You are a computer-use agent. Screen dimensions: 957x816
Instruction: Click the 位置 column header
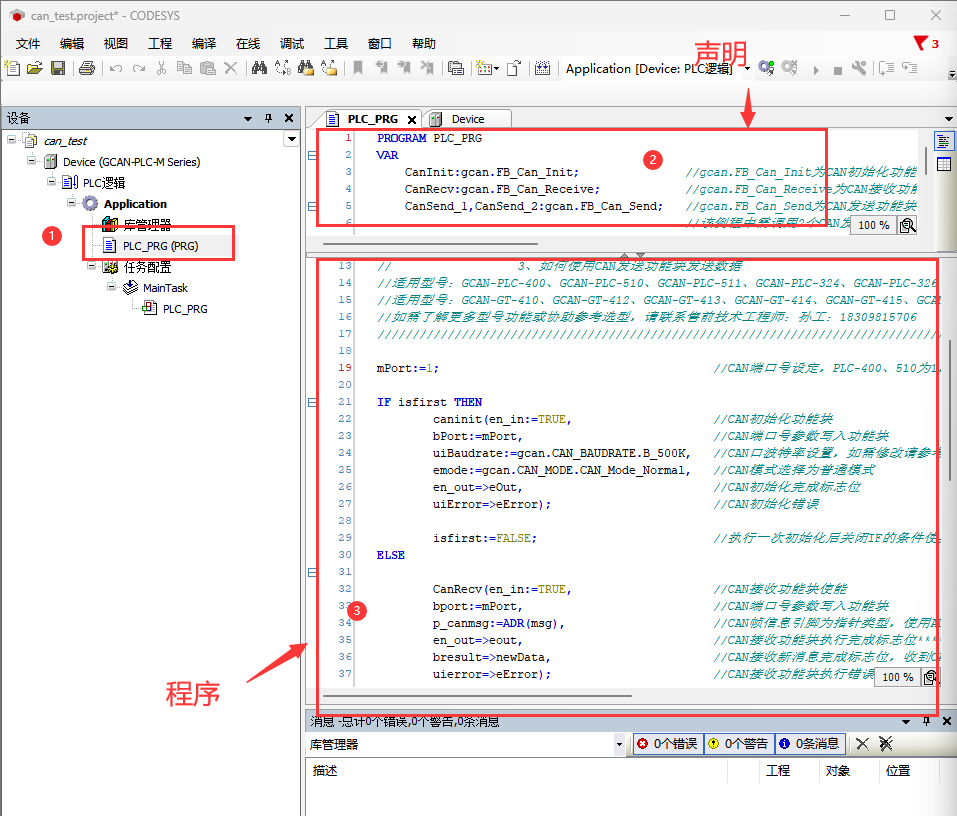(x=897, y=770)
